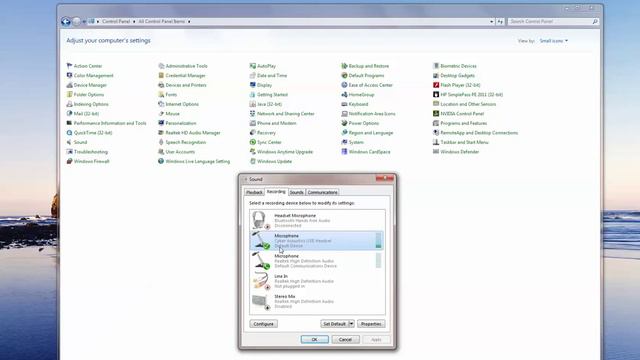
Task: Open the AutoPlay icon
Action: (x=253, y=66)
